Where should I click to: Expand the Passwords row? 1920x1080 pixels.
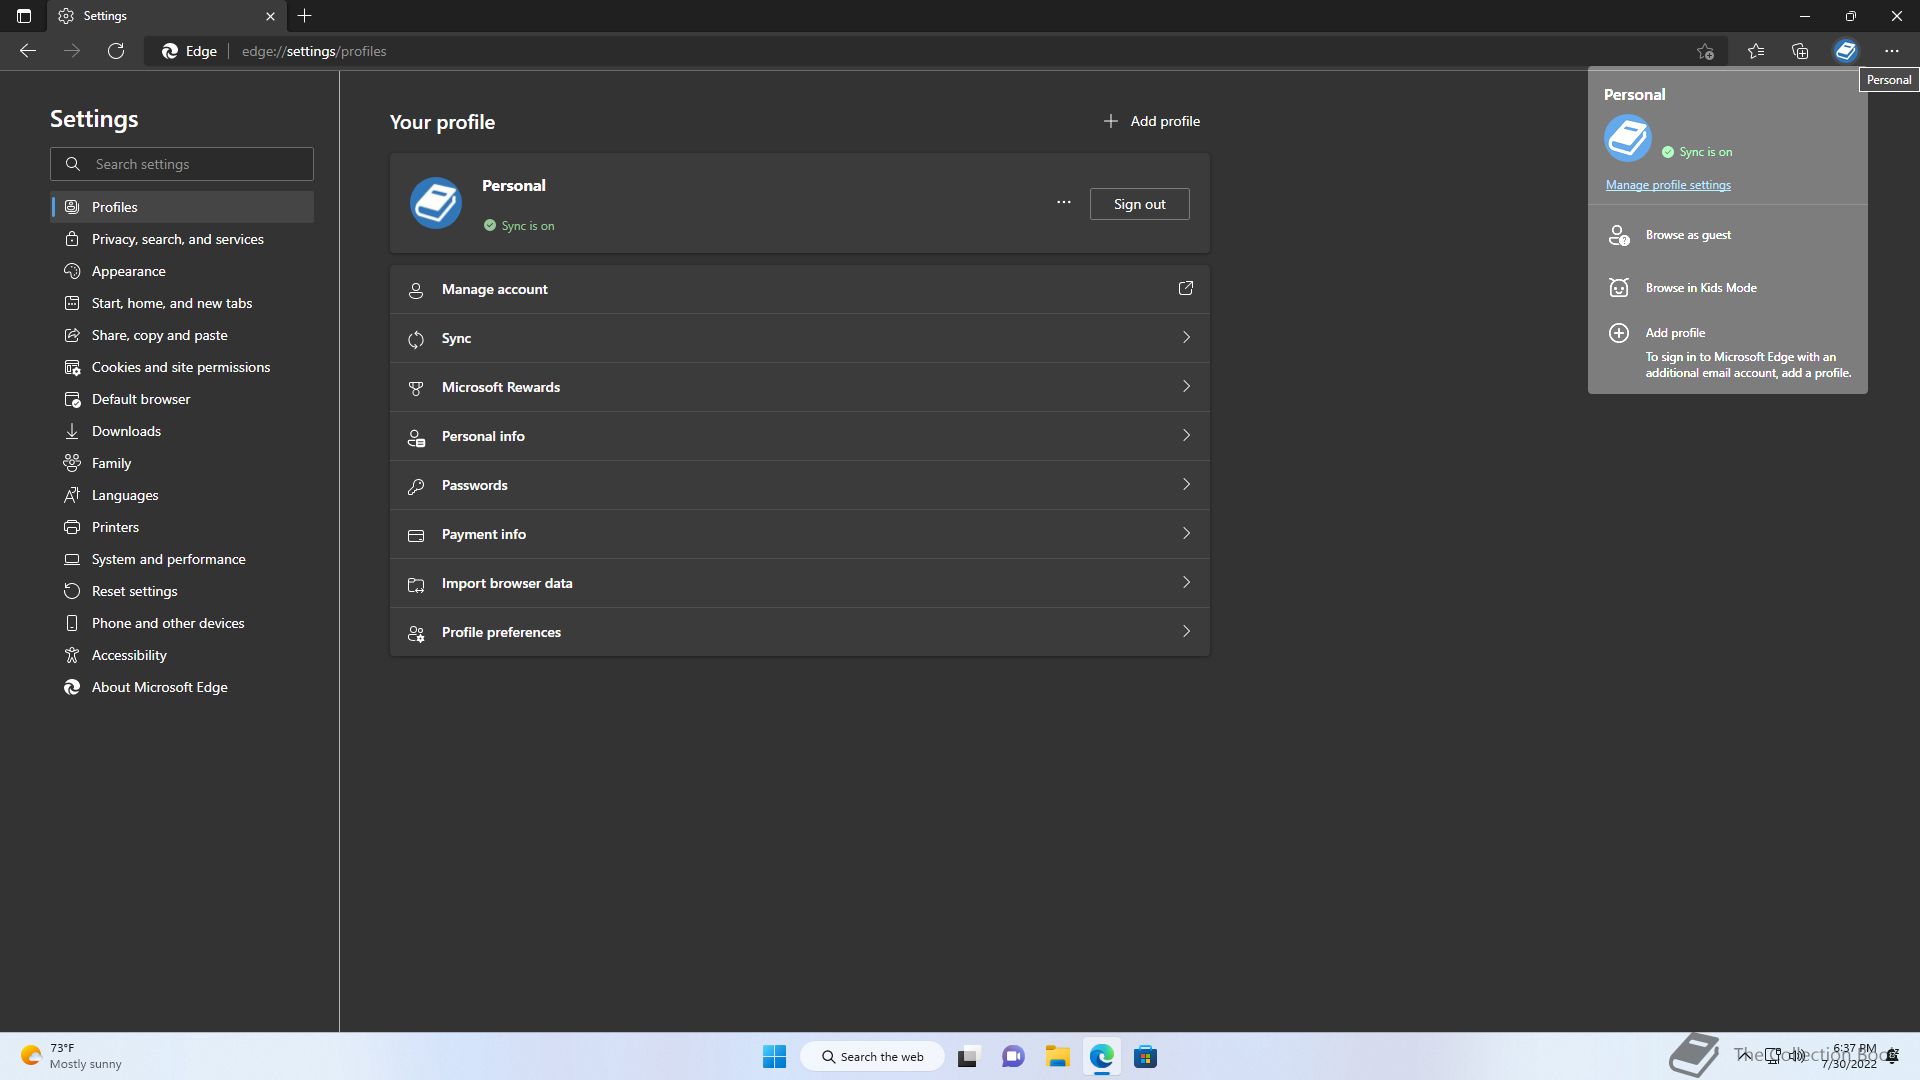coord(800,485)
